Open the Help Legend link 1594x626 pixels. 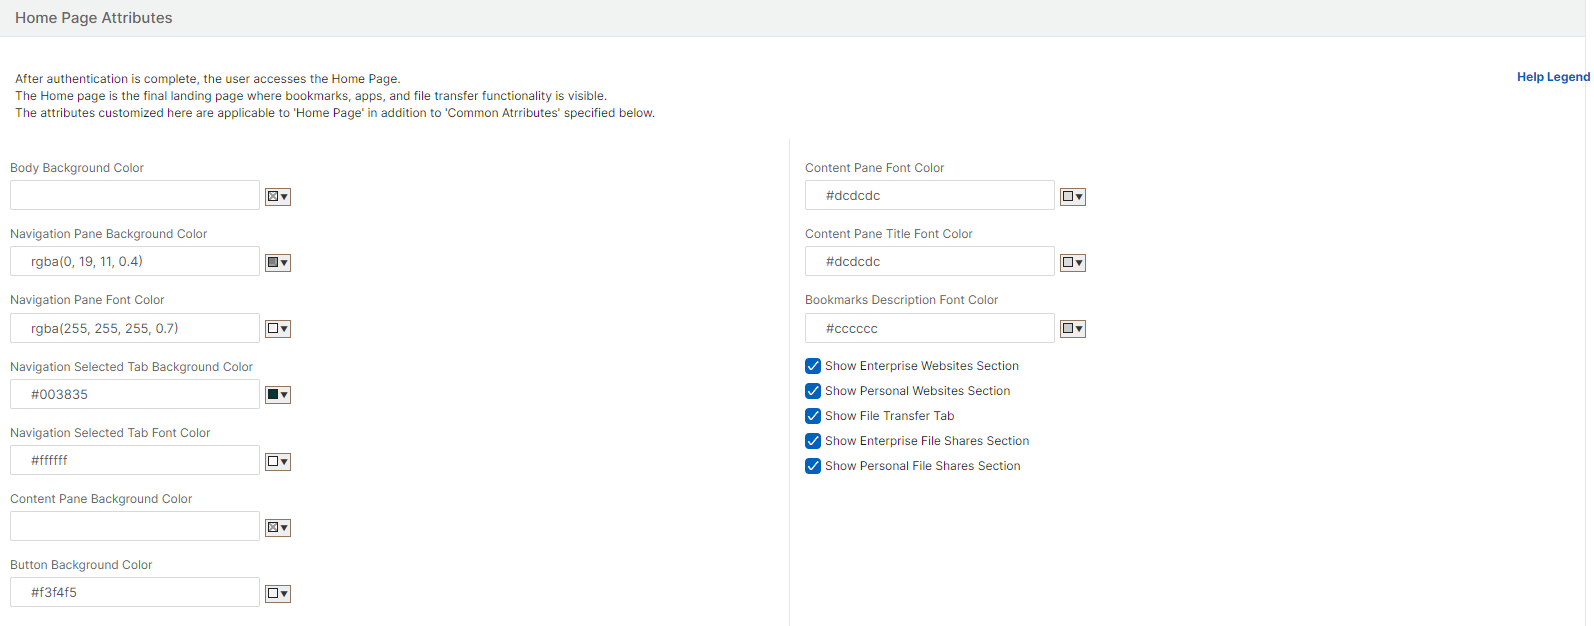pos(1553,77)
